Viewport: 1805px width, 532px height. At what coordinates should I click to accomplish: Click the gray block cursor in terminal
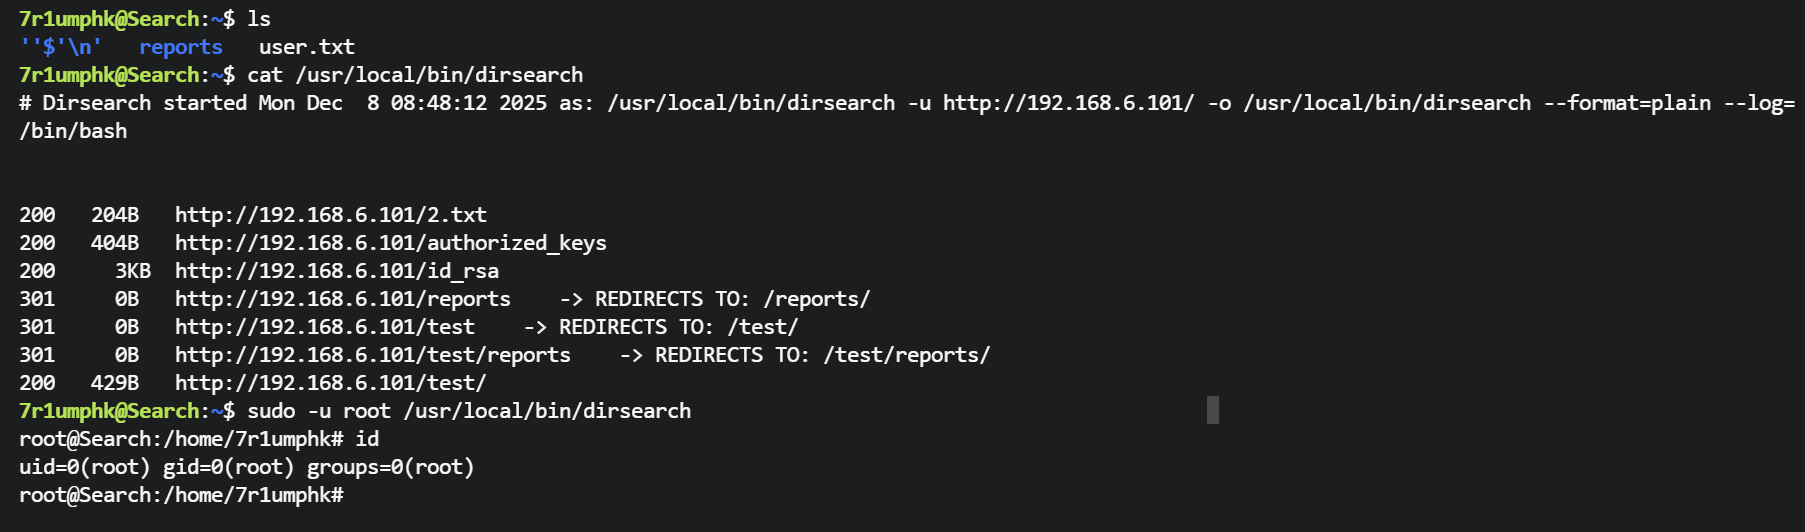[x=1213, y=410]
